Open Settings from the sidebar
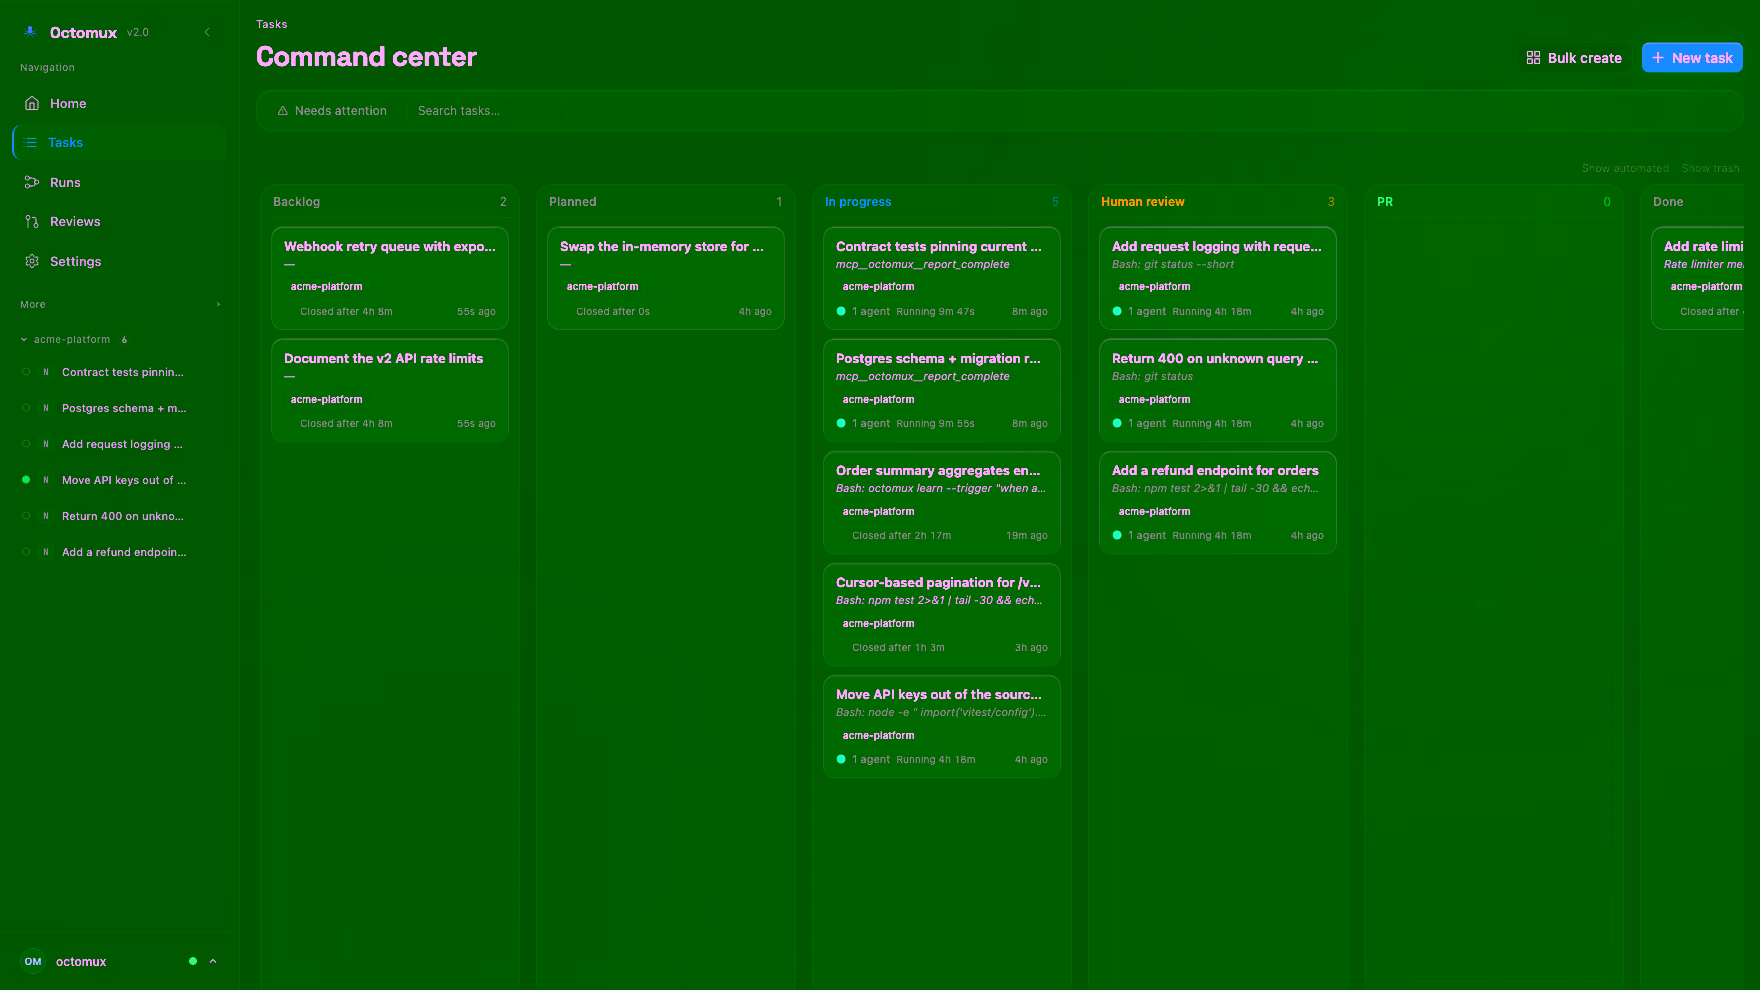Screen dimensions: 1760x990 coord(120,261)
